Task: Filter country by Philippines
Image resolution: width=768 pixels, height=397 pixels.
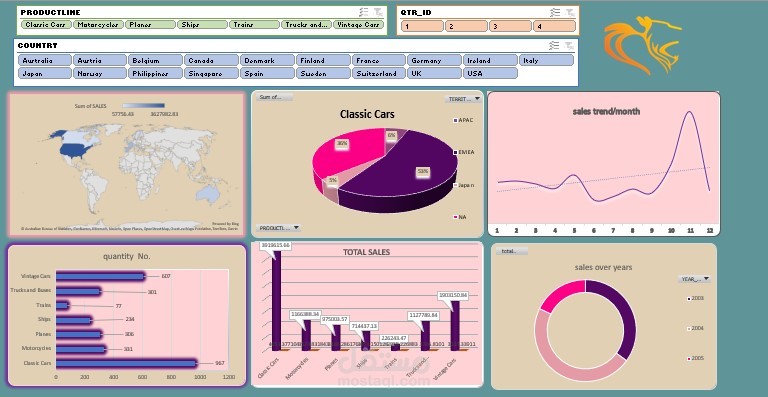Action: pyautogui.click(x=156, y=73)
